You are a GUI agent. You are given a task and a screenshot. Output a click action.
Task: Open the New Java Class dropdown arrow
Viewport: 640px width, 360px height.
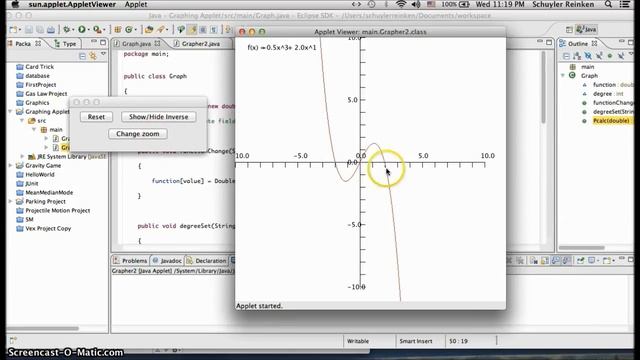click(x=136, y=30)
